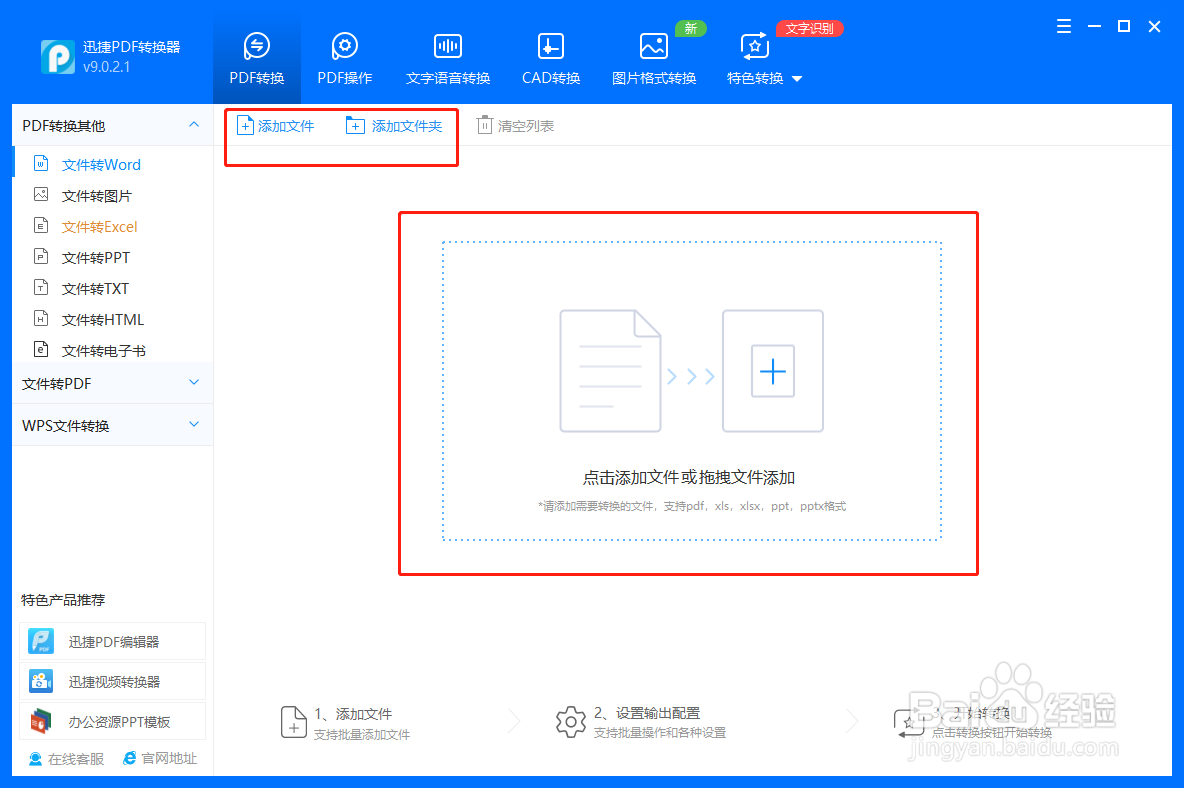Select the CAD转换 icon
The height and width of the screenshot is (788, 1184).
[x=550, y=55]
